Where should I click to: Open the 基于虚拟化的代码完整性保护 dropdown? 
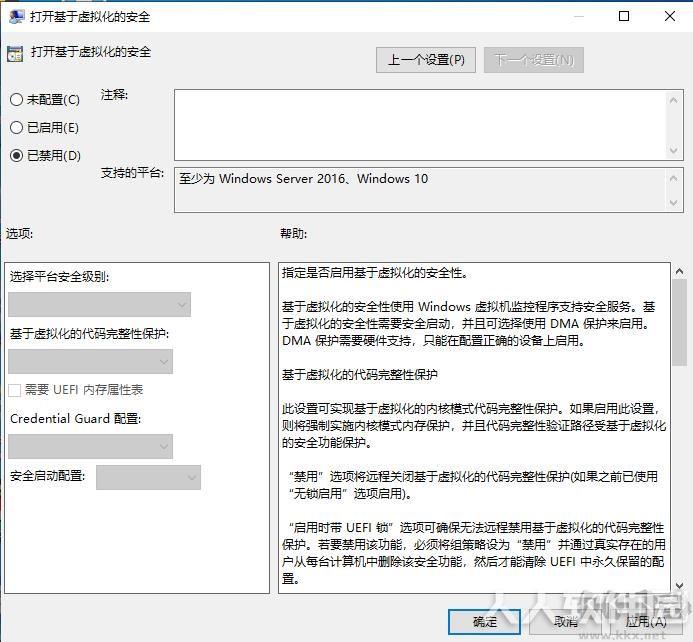point(90,361)
